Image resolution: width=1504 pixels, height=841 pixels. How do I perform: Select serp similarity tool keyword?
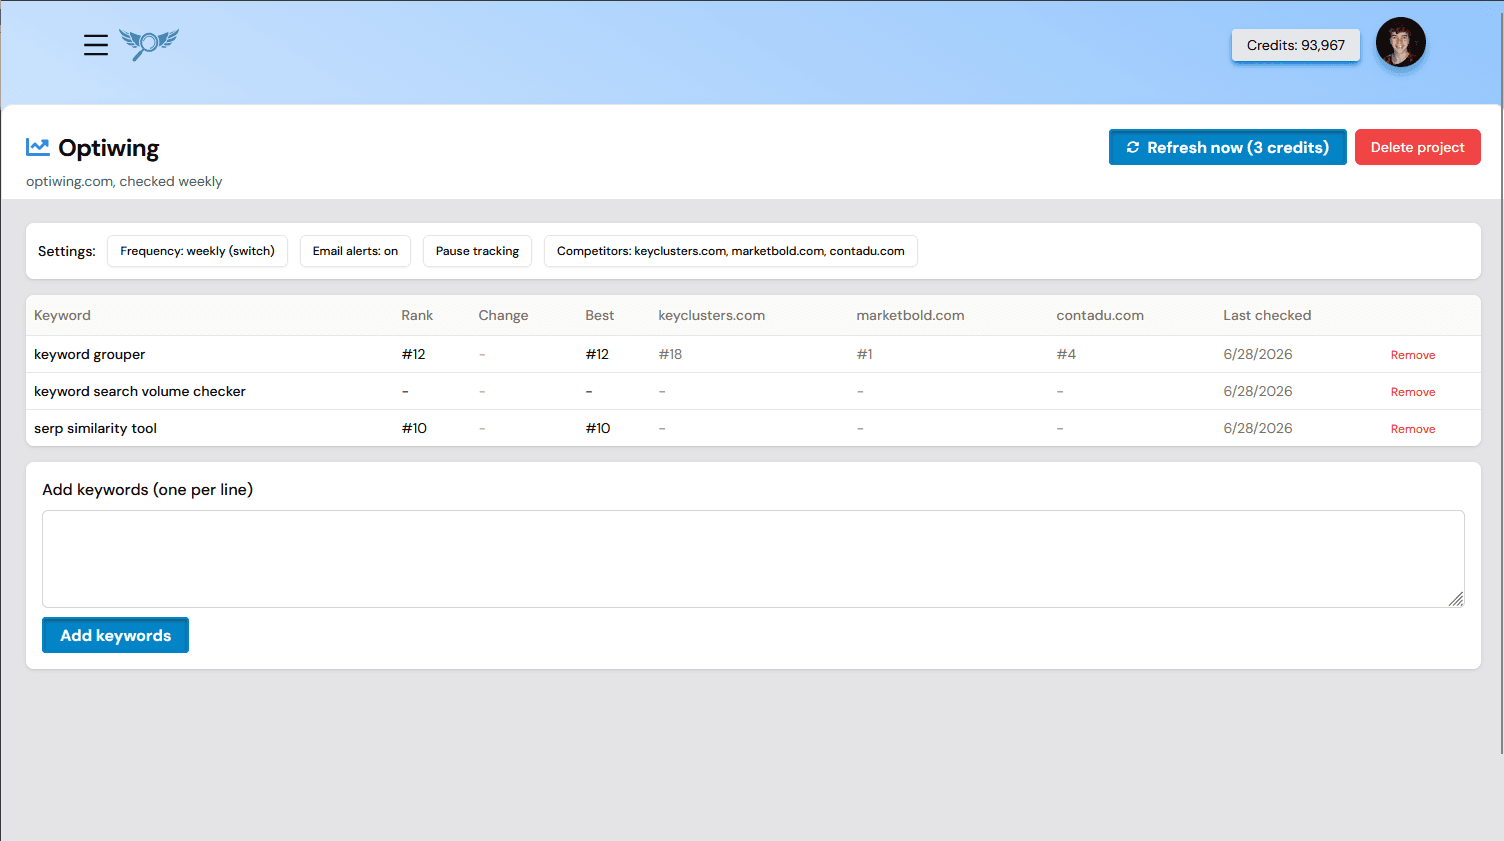point(95,428)
